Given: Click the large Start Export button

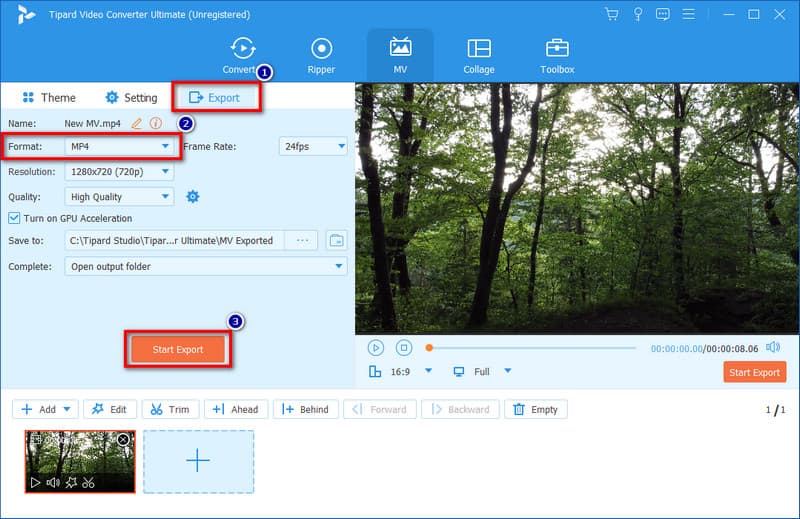Looking at the screenshot, I should coord(178,350).
